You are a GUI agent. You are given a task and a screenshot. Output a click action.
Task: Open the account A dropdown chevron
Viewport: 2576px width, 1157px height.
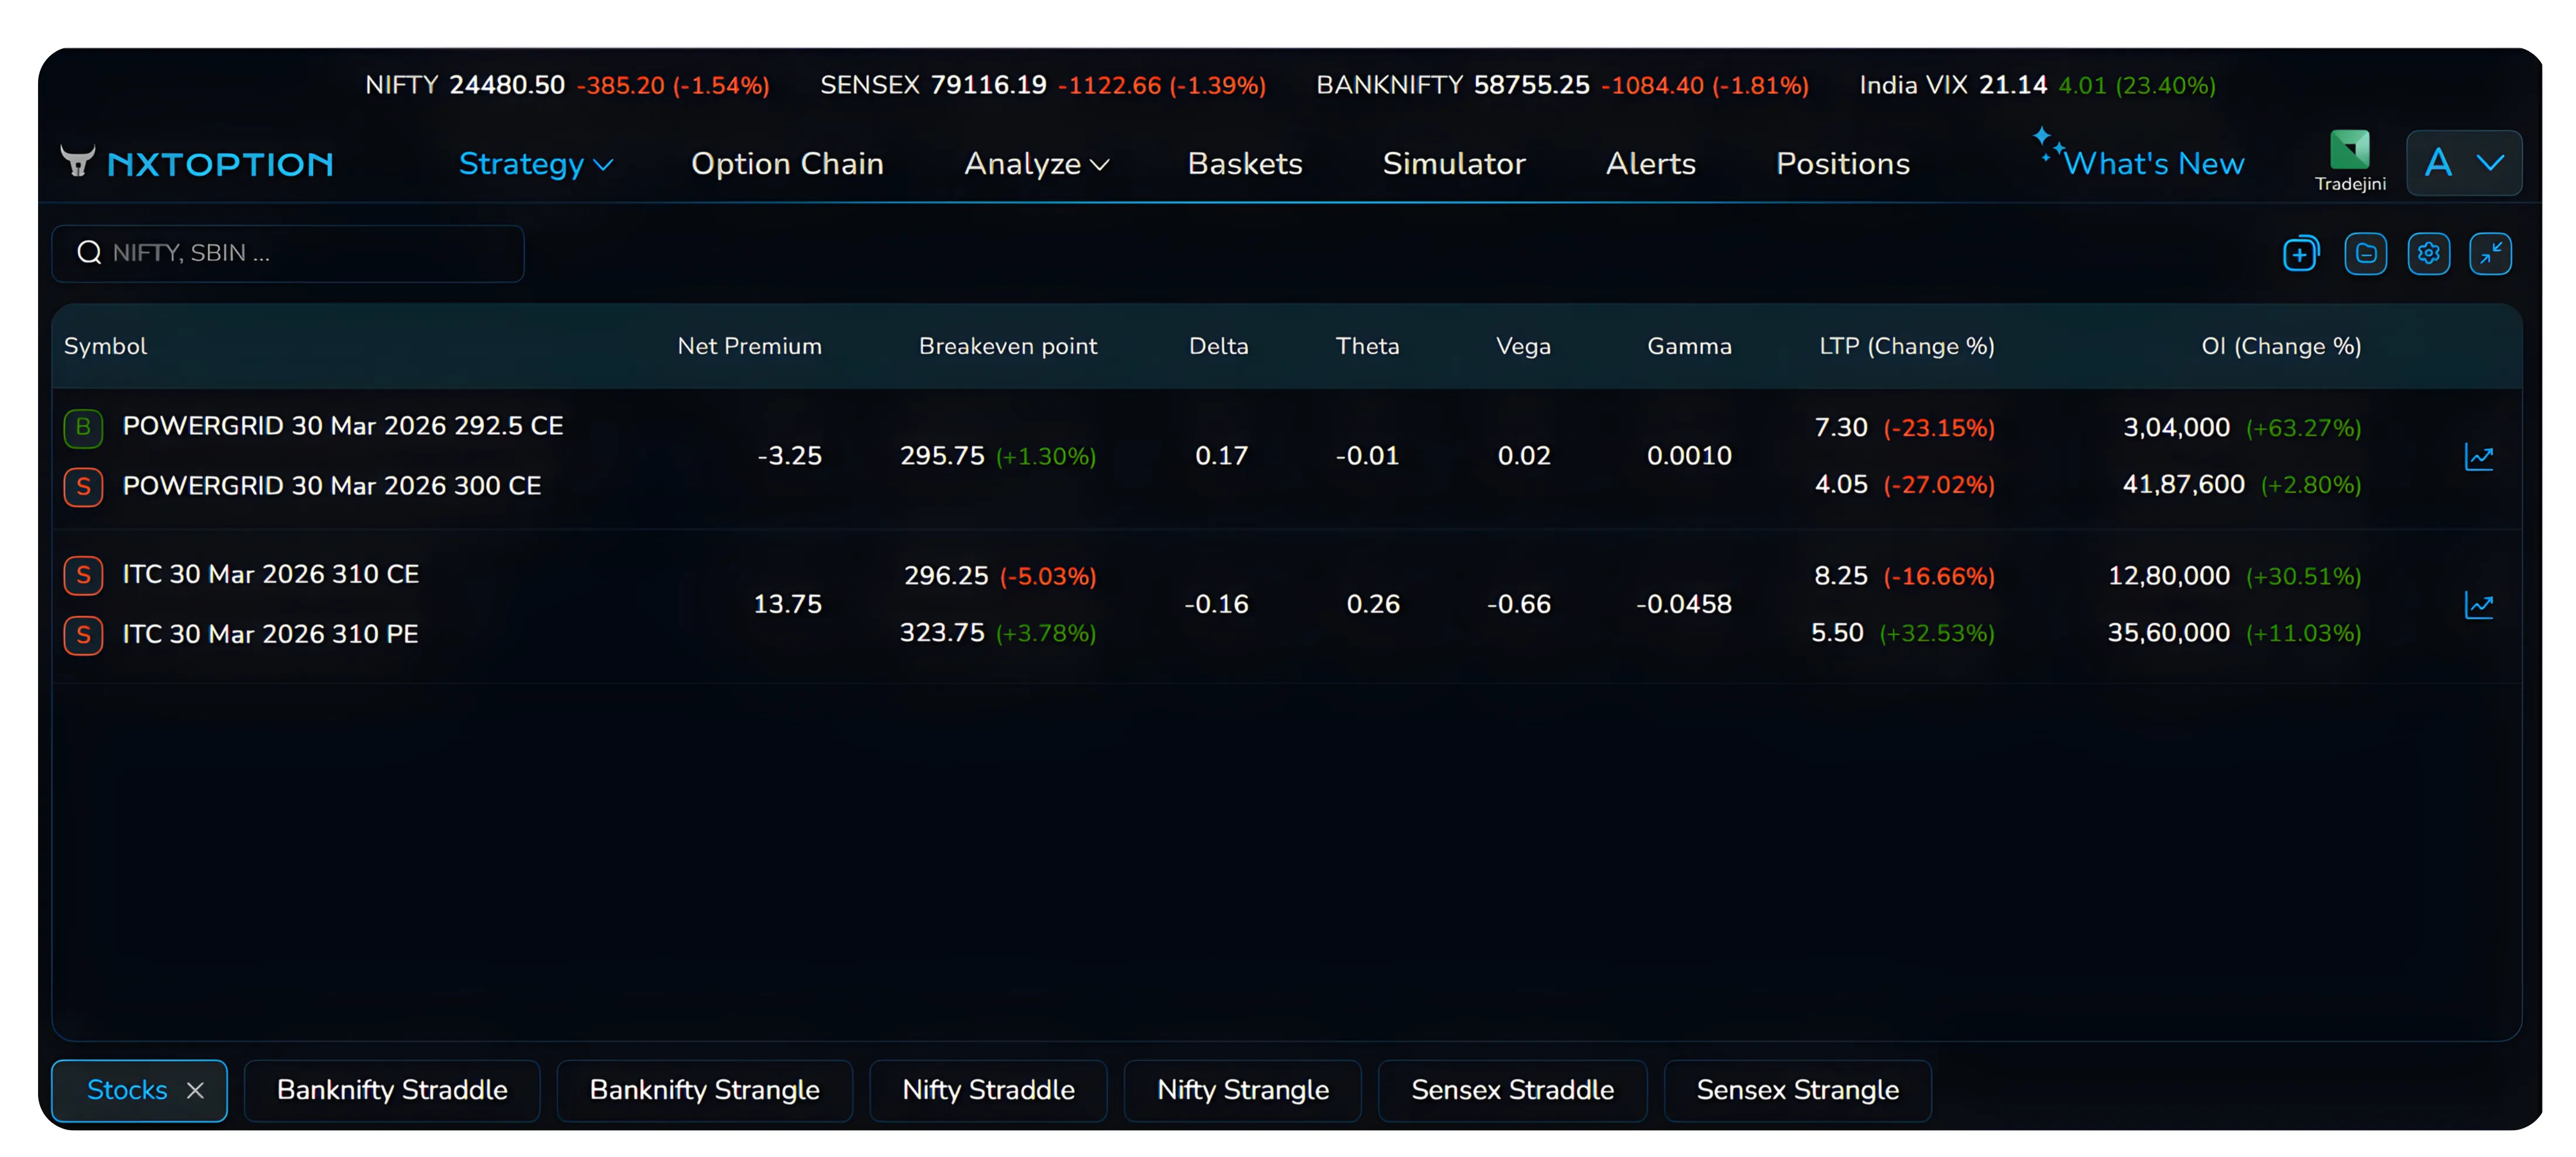(2491, 162)
